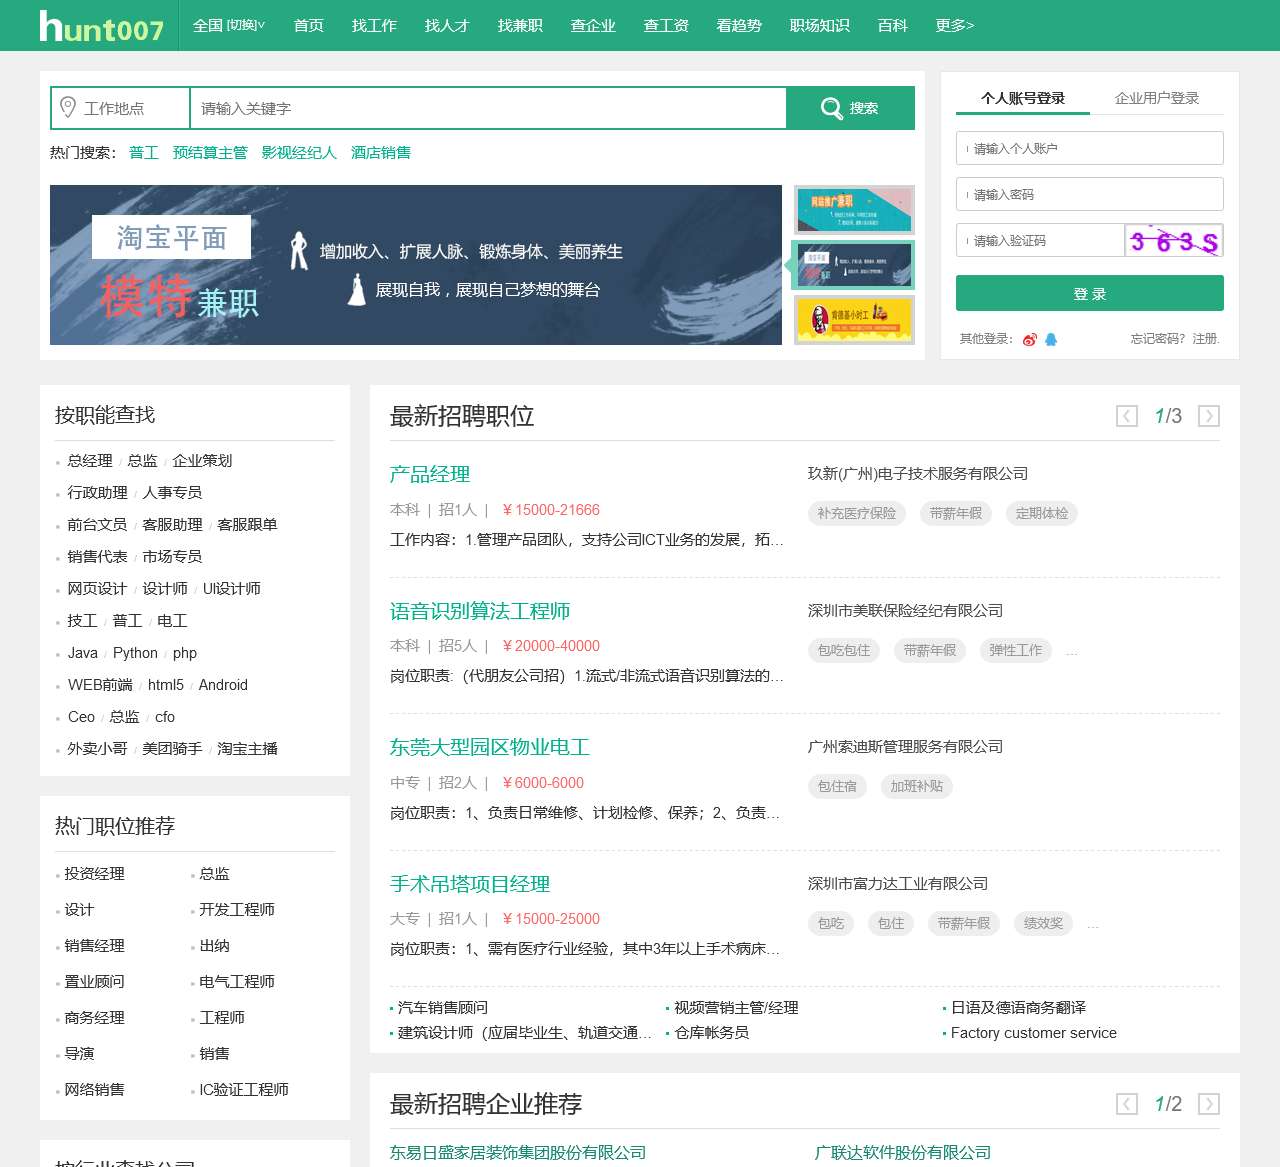Click the Weibo login icon
This screenshot has height=1167, width=1280.
pos(1030,339)
